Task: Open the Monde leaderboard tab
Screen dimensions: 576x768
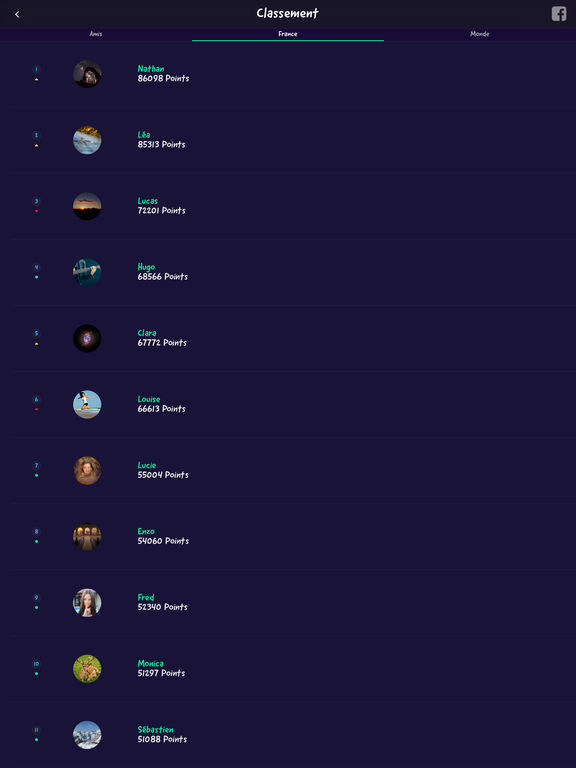Action: click(x=480, y=34)
